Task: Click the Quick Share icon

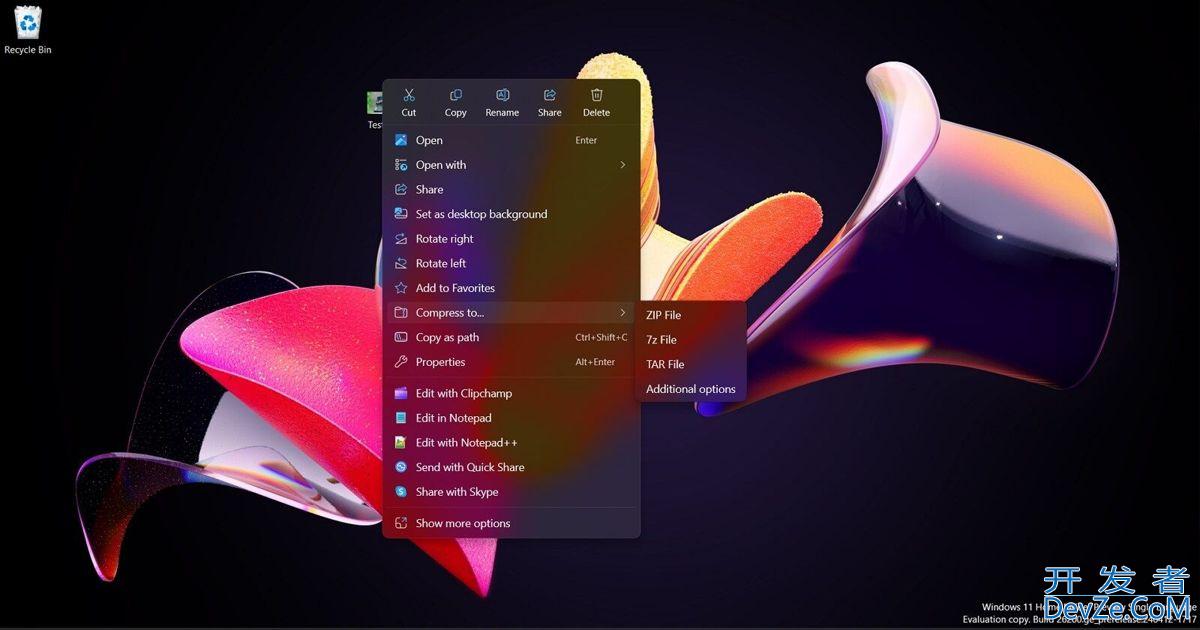Action: (401, 467)
